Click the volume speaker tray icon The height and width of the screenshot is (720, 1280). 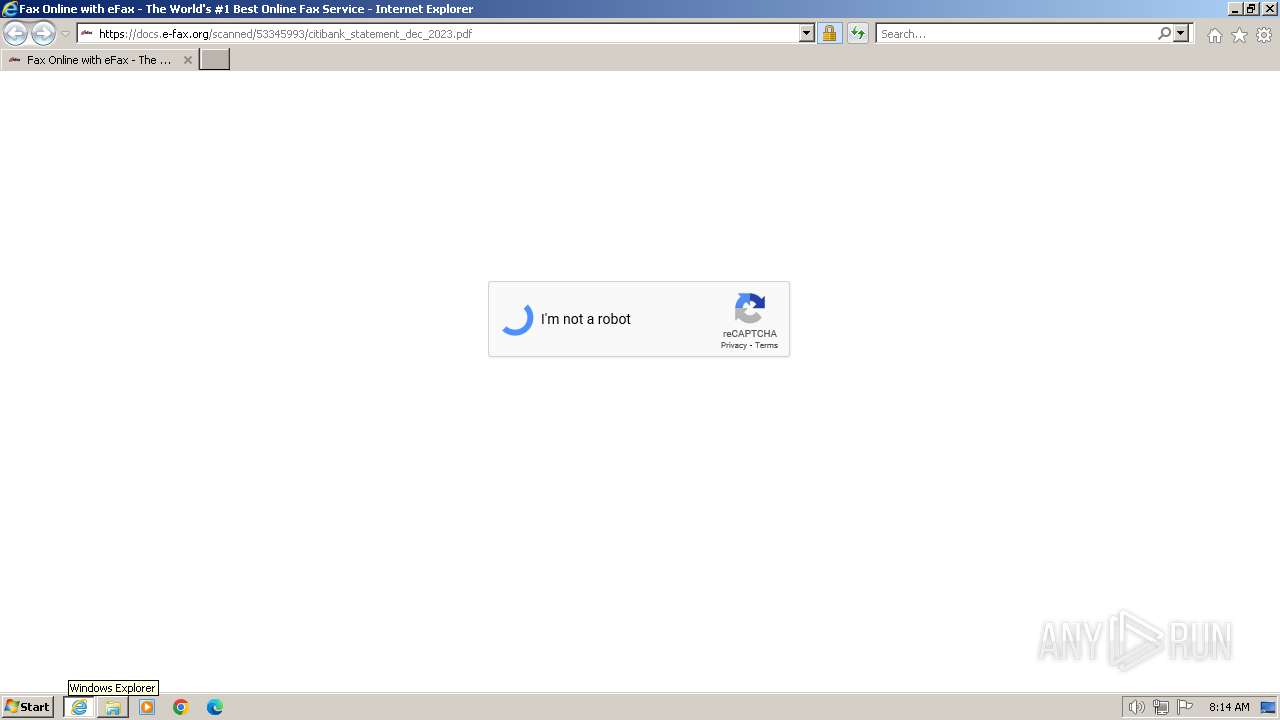(x=1136, y=707)
